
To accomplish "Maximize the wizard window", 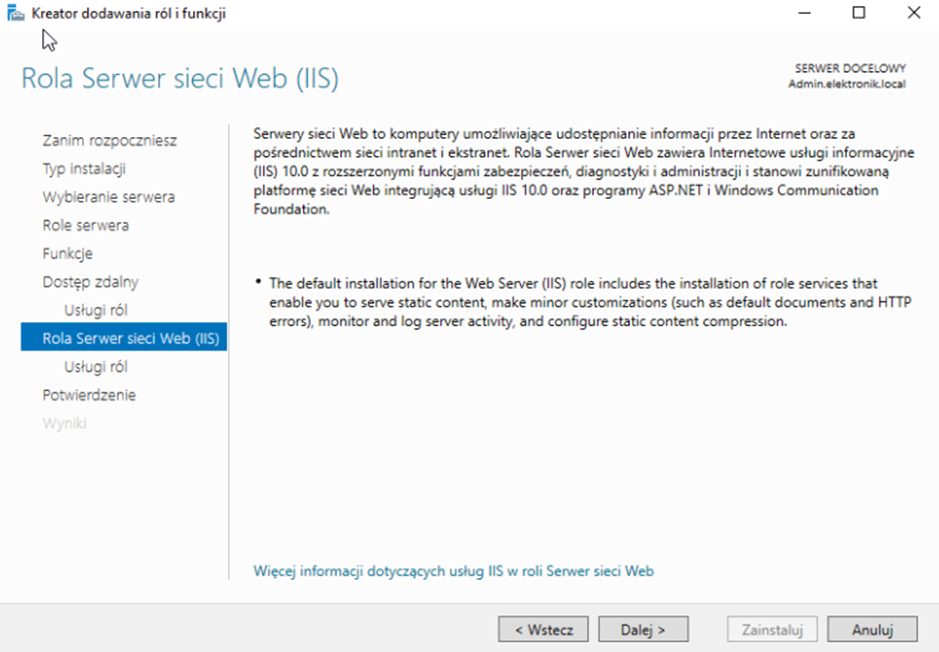I will pos(859,14).
